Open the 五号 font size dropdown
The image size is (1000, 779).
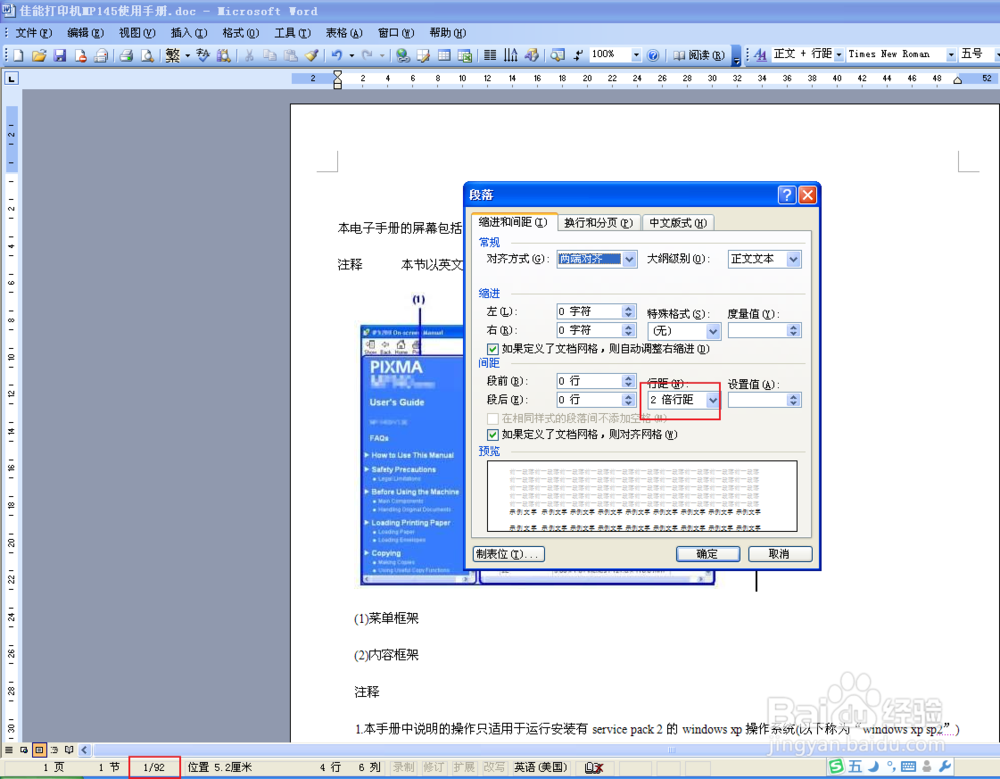tap(997, 56)
